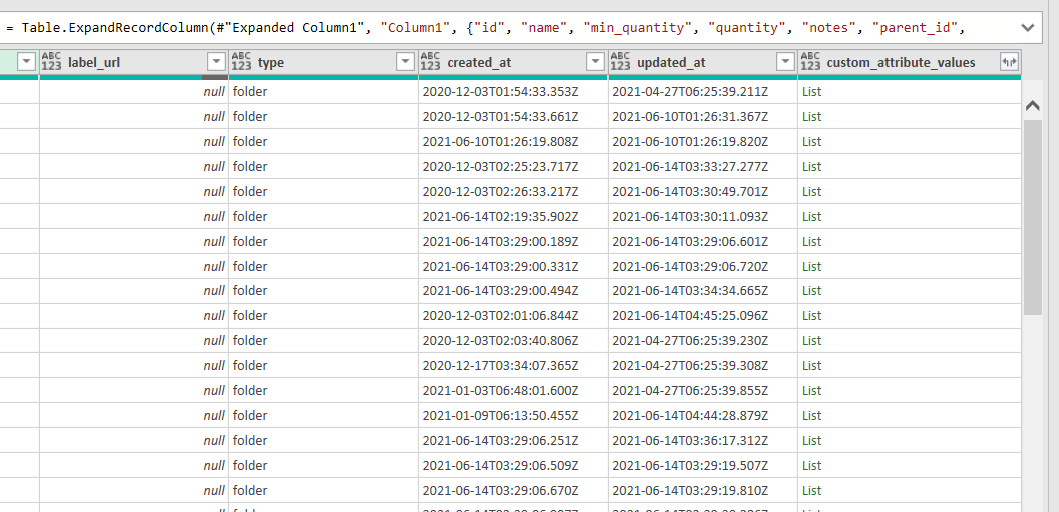Image resolution: width=1059 pixels, height=512 pixels.
Task: Select the updated_at column header
Action: coord(671,63)
